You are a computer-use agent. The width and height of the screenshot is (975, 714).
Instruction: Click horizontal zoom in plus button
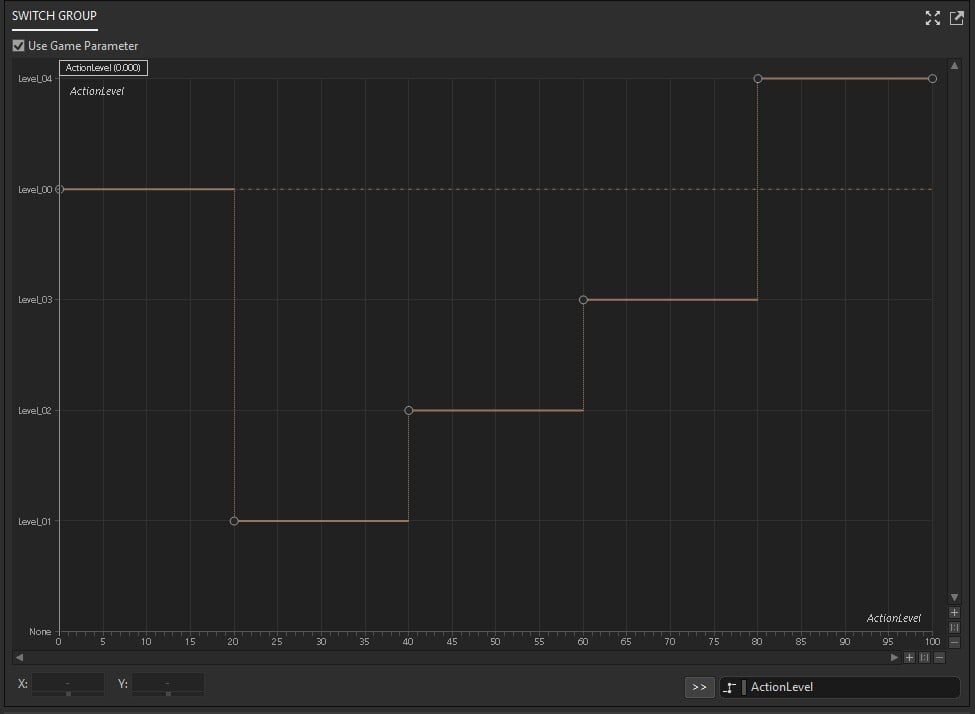pos(909,657)
